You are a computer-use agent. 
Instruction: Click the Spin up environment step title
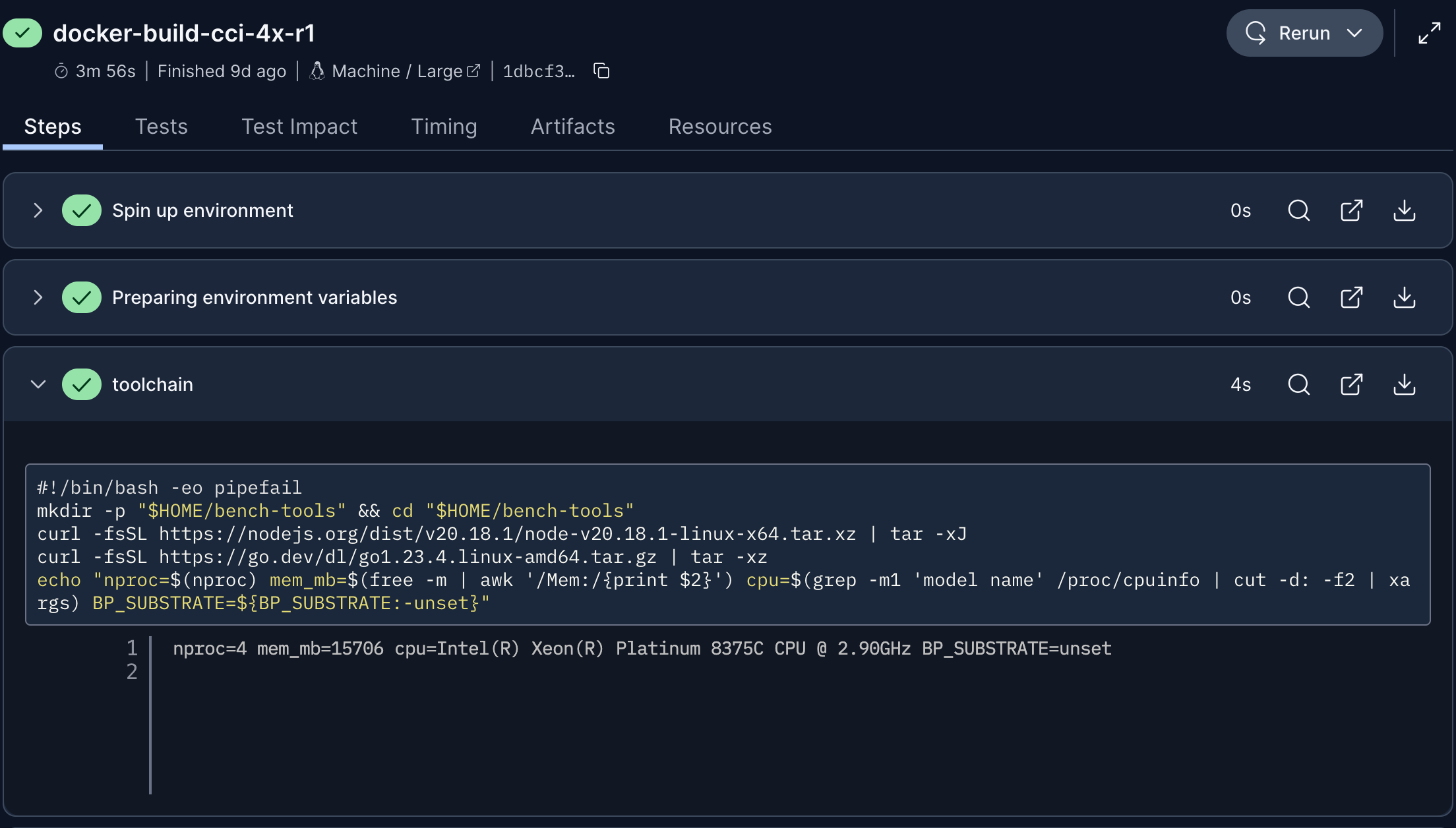tap(203, 211)
